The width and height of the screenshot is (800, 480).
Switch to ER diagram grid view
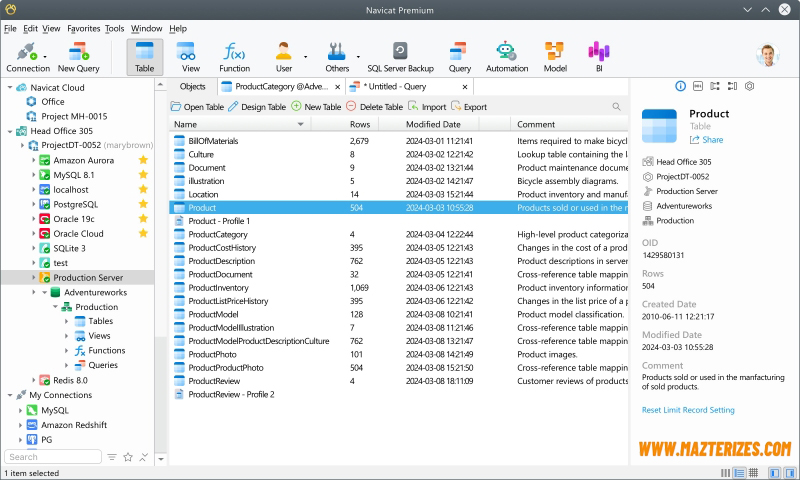tap(754, 473)
